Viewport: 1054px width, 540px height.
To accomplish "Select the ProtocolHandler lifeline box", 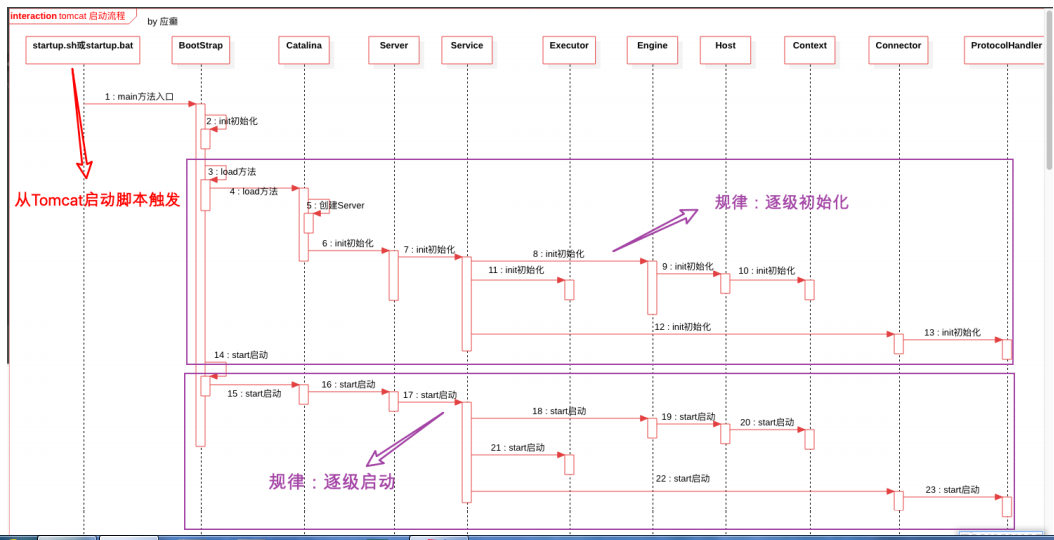I will 1006,50.
